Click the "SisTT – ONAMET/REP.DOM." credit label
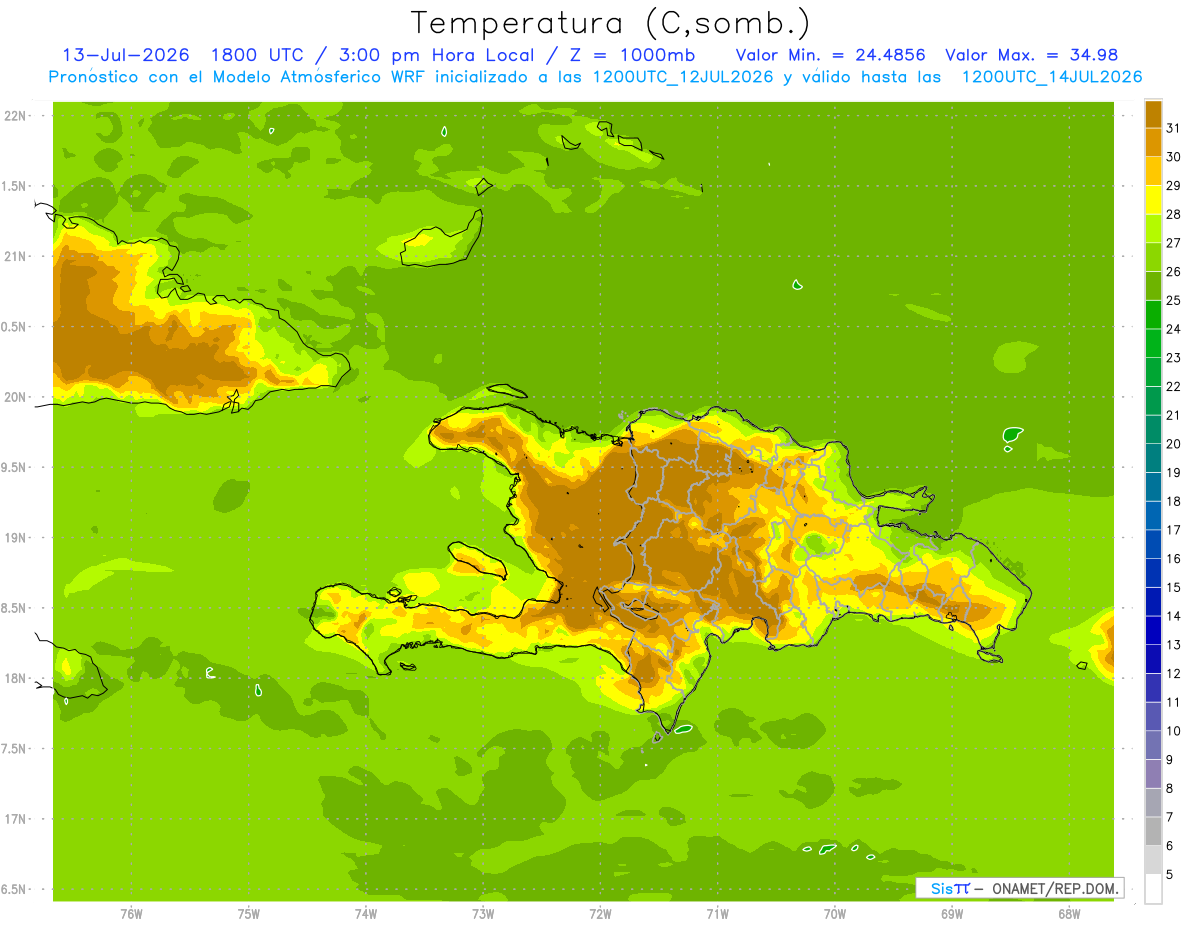The height and width of the screenshot is (927, 1200). (x=1025, y=888)
